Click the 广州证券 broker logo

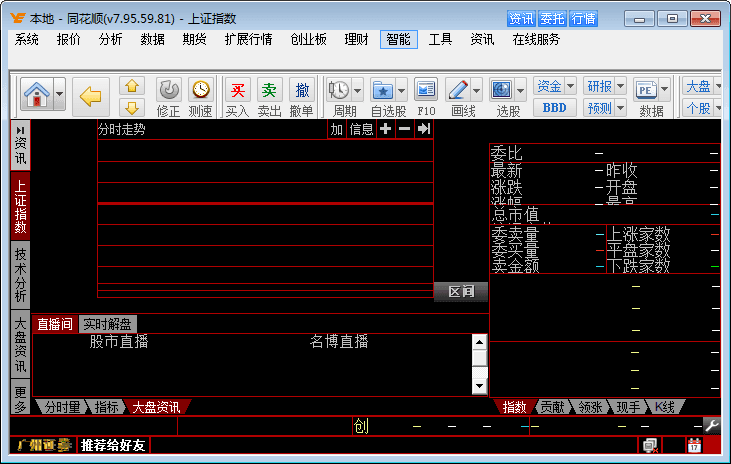(x=44, y=445)
